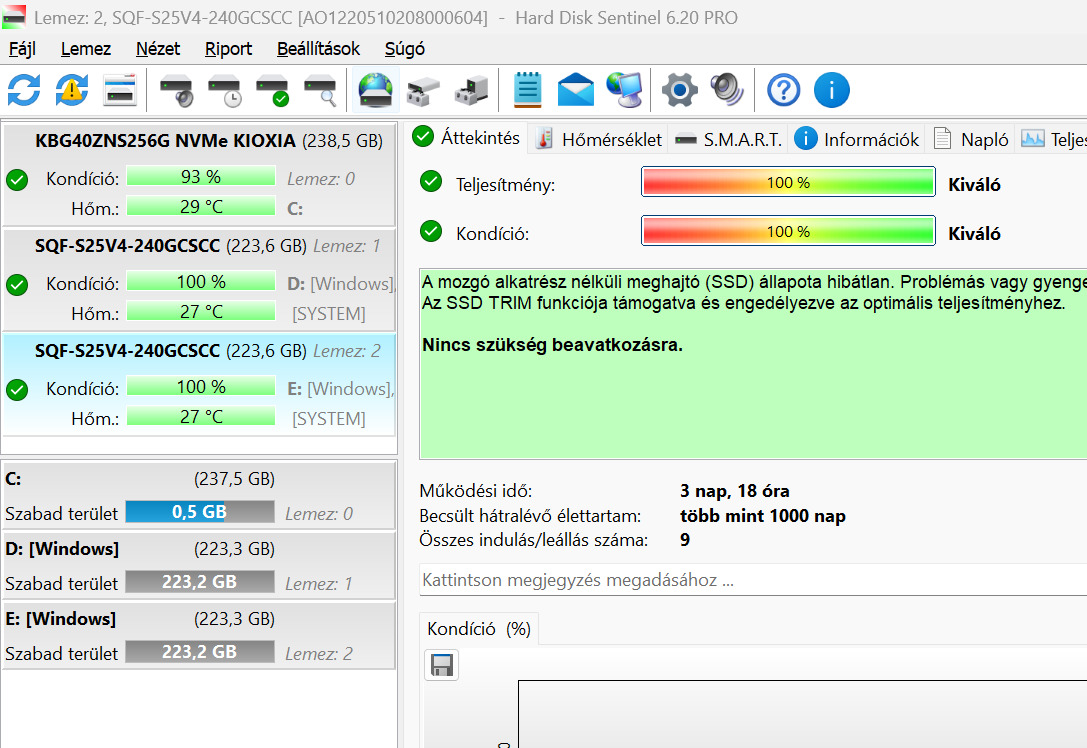Click the refresh with warning alert icon

point(72,90)
